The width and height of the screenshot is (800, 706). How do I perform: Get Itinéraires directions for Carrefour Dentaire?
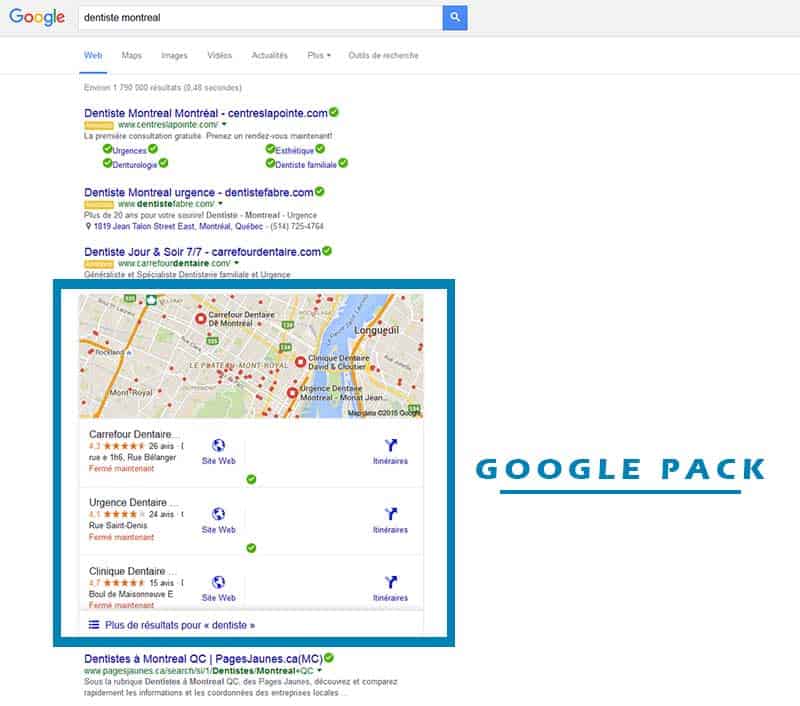pos(390,446)
